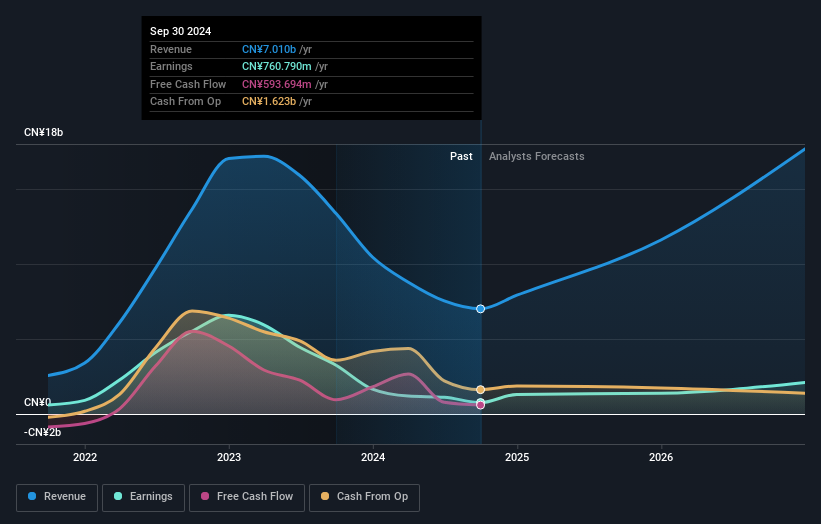Viewport: 821px width, 524px height.
Task: Select the pink Free Cash Flow data marker
Action: point(480,405)
